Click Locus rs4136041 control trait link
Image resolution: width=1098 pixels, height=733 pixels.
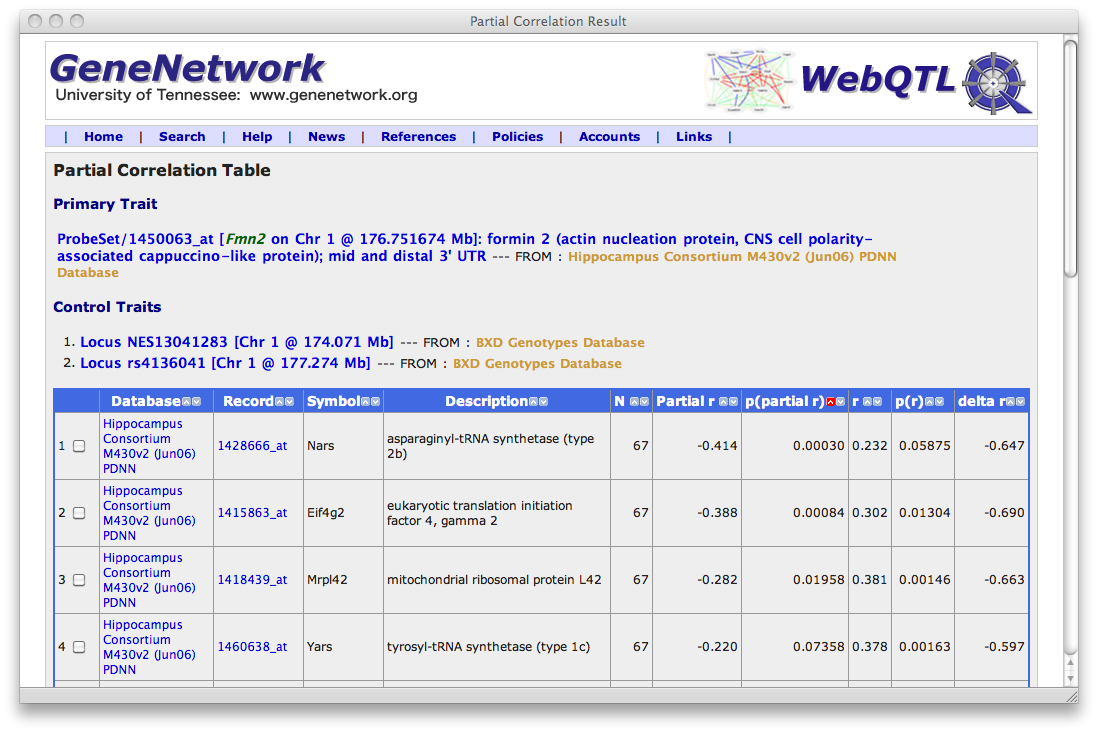pyautogui.click(x=225, y=363)
